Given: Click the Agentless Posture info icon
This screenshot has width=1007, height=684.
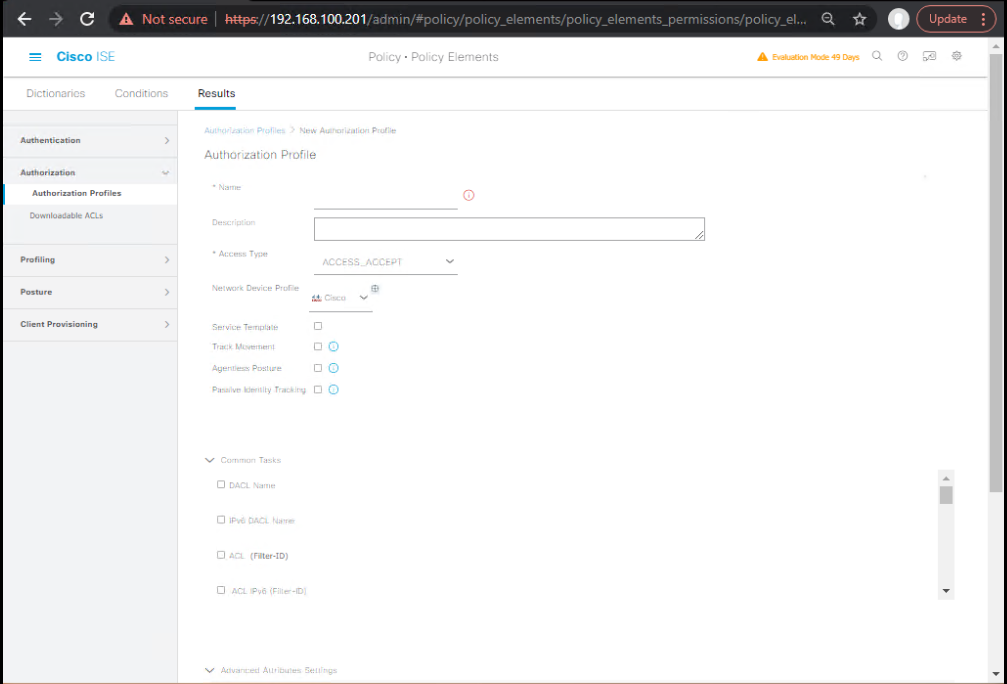Looking at the screenshot, I should tap(333, 368).
